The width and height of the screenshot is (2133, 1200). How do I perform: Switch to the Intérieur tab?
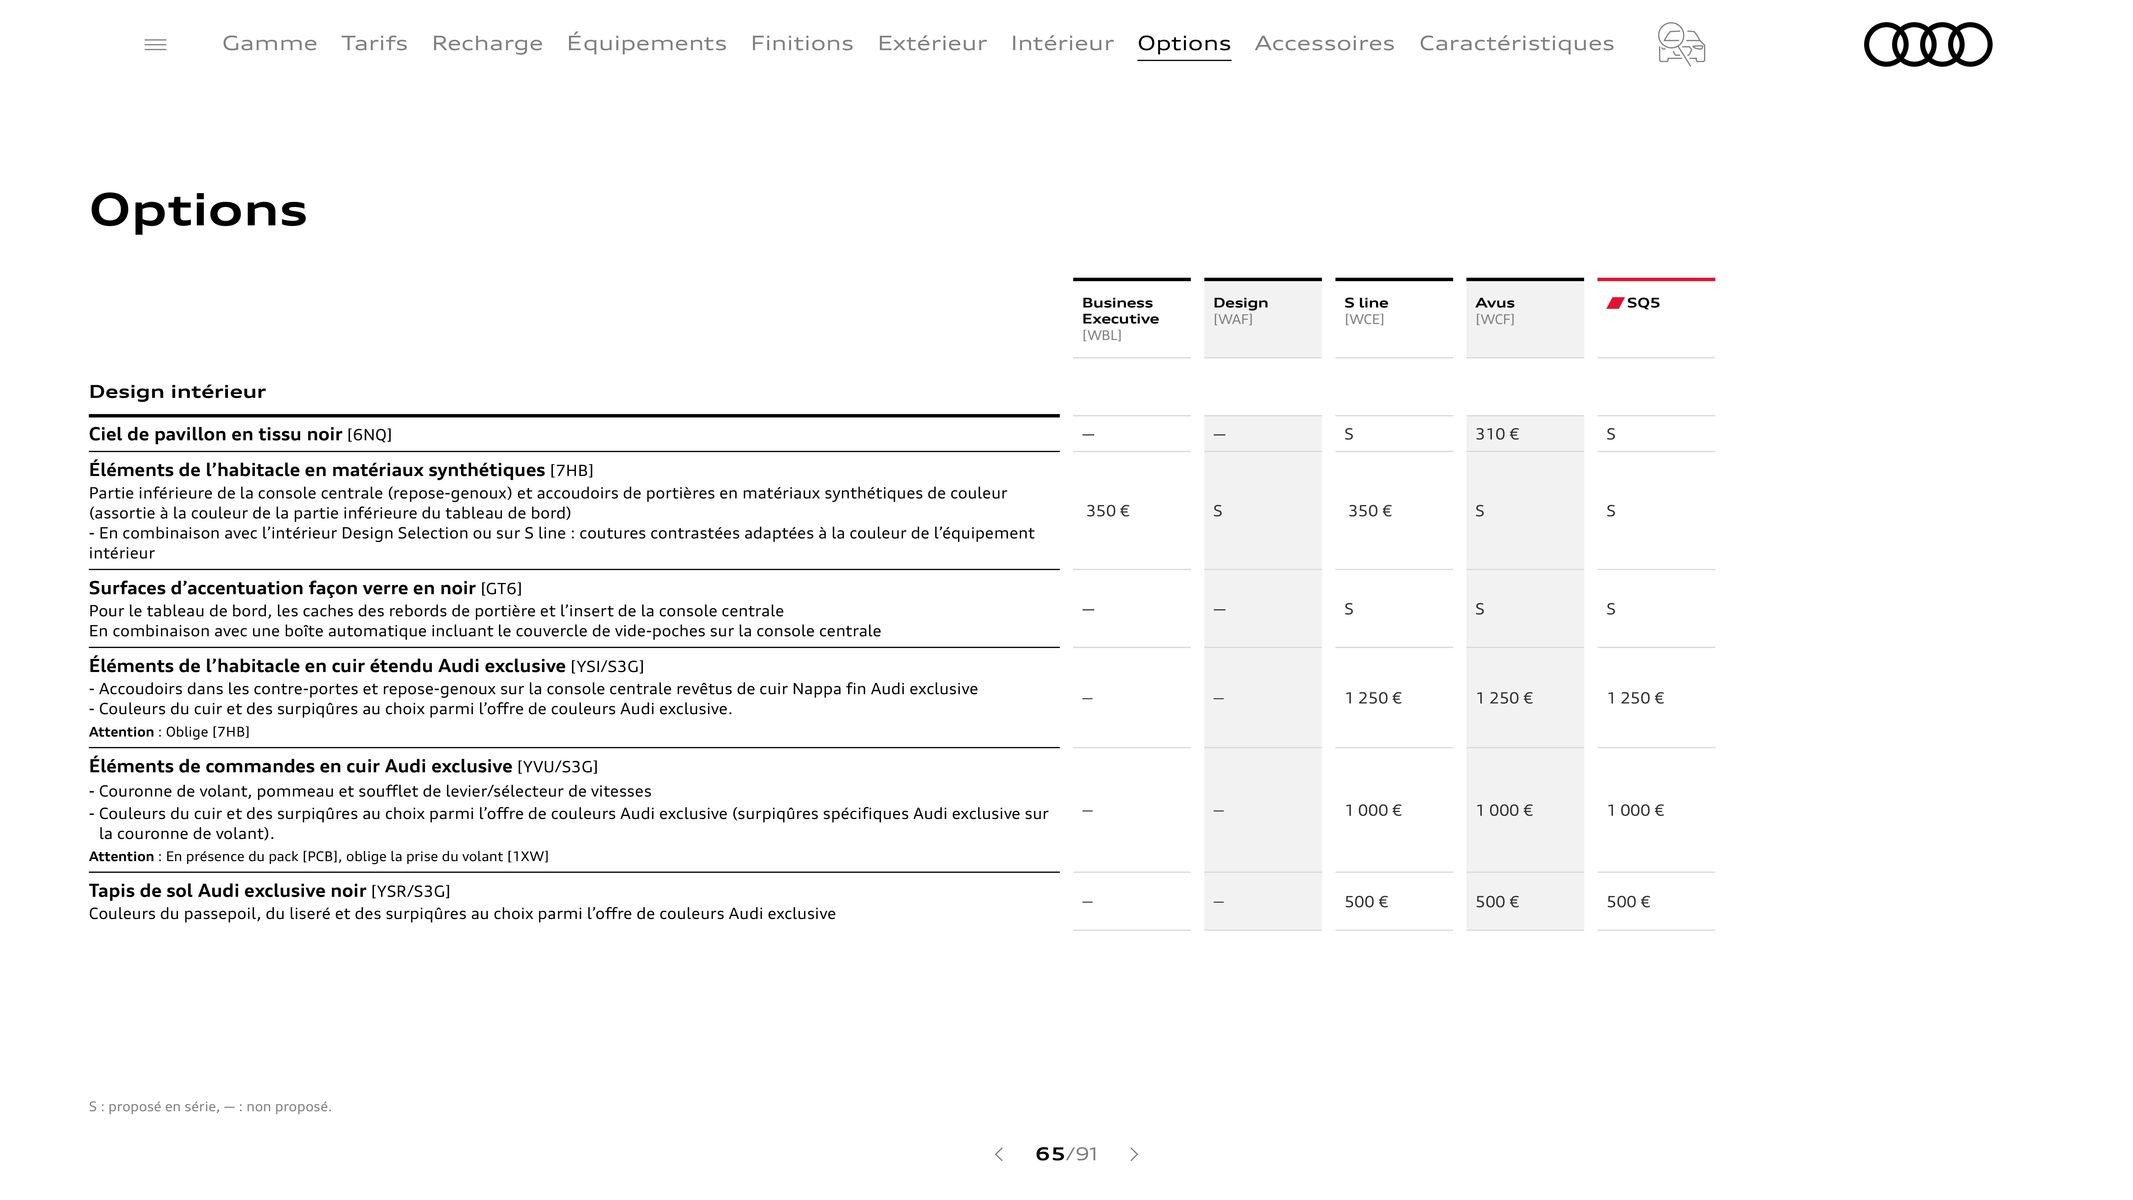[x=1062, y=43]
